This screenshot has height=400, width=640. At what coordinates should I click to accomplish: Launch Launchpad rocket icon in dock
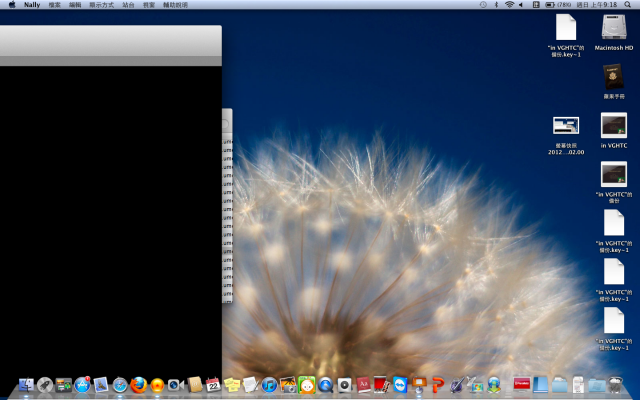pos(44,384)
